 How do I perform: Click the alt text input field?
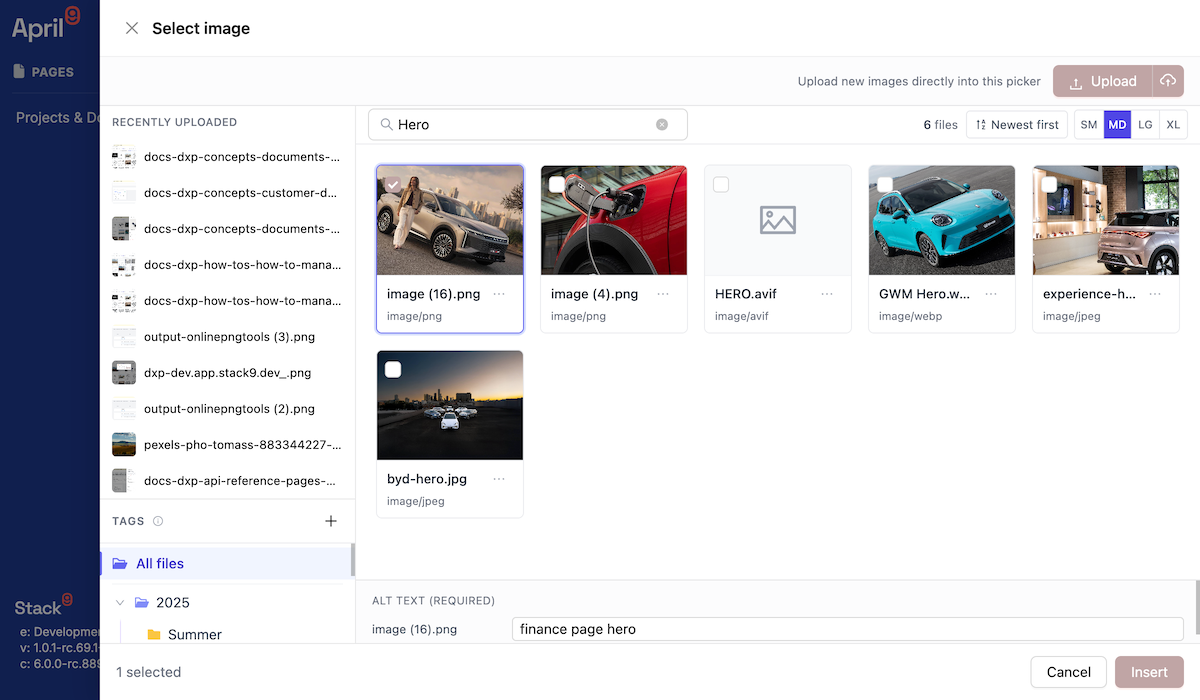[848, 629]
